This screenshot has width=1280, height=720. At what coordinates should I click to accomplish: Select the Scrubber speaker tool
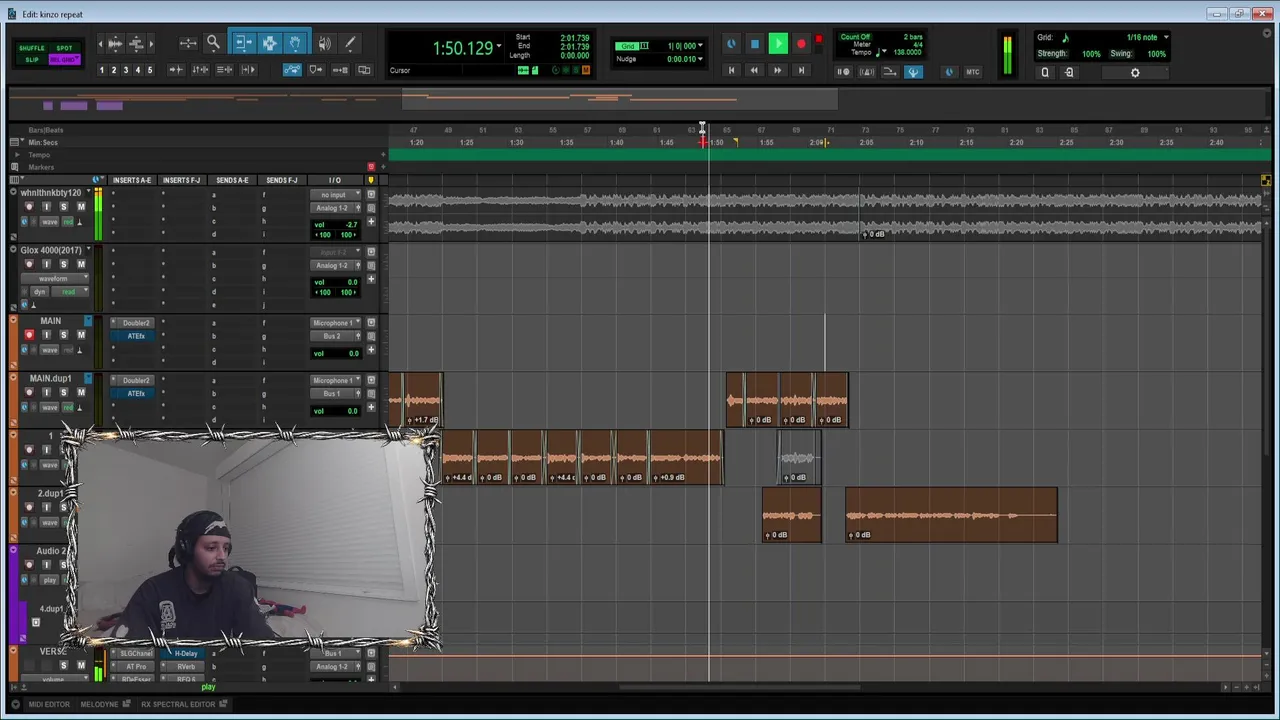[x=324, y=43]
